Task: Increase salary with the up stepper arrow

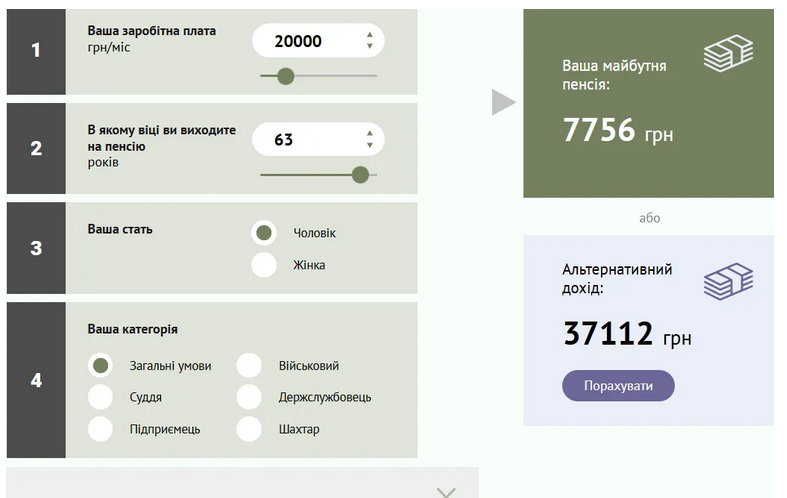Action: [x=370, y=35]
